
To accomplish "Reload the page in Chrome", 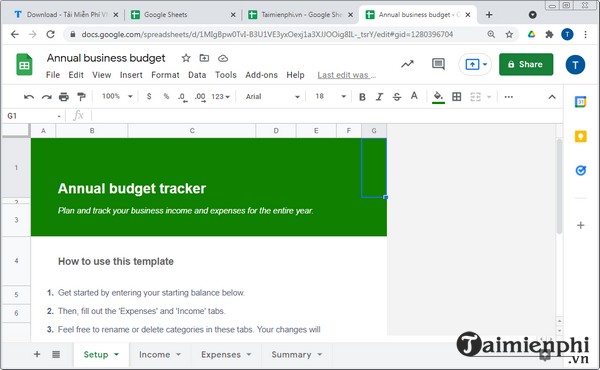I will click(50, 34).
